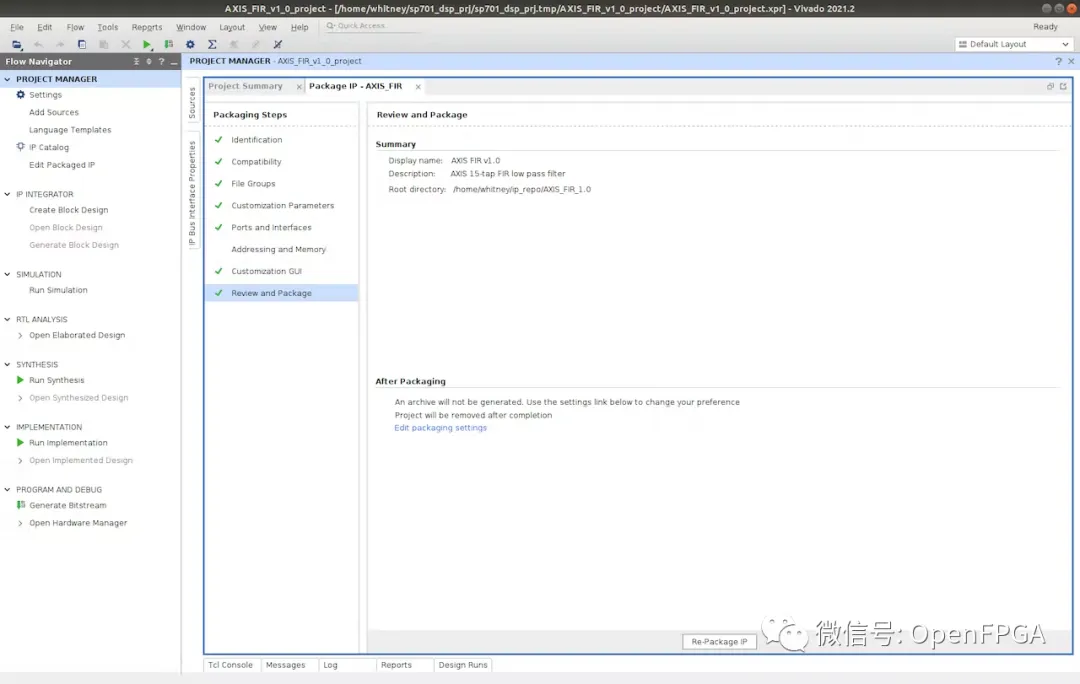This screenshot has height=684, width=1080.
Task: Click Project Manager header help icon
Action: (x=1058, y=61)
